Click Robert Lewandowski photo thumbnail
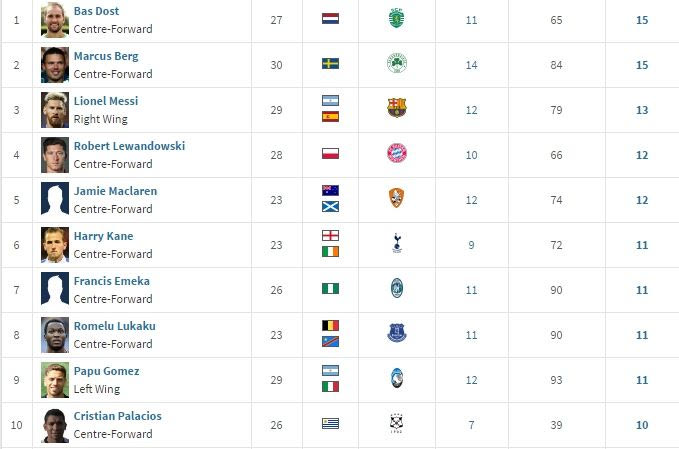 55,154
